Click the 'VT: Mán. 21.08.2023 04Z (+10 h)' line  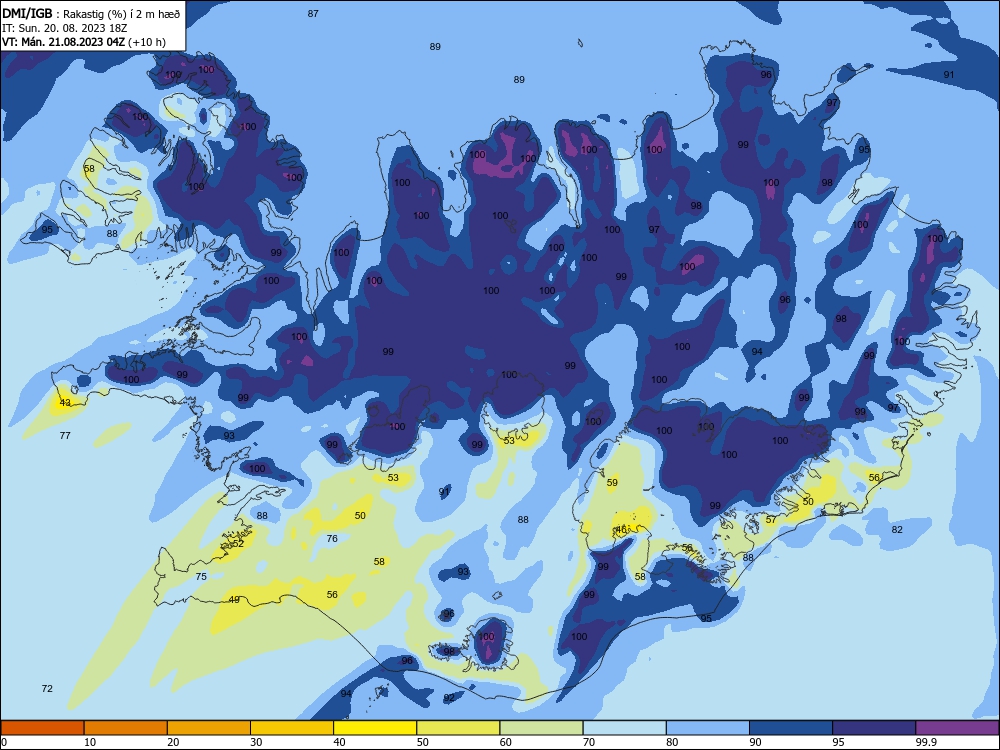pos(84,42)
